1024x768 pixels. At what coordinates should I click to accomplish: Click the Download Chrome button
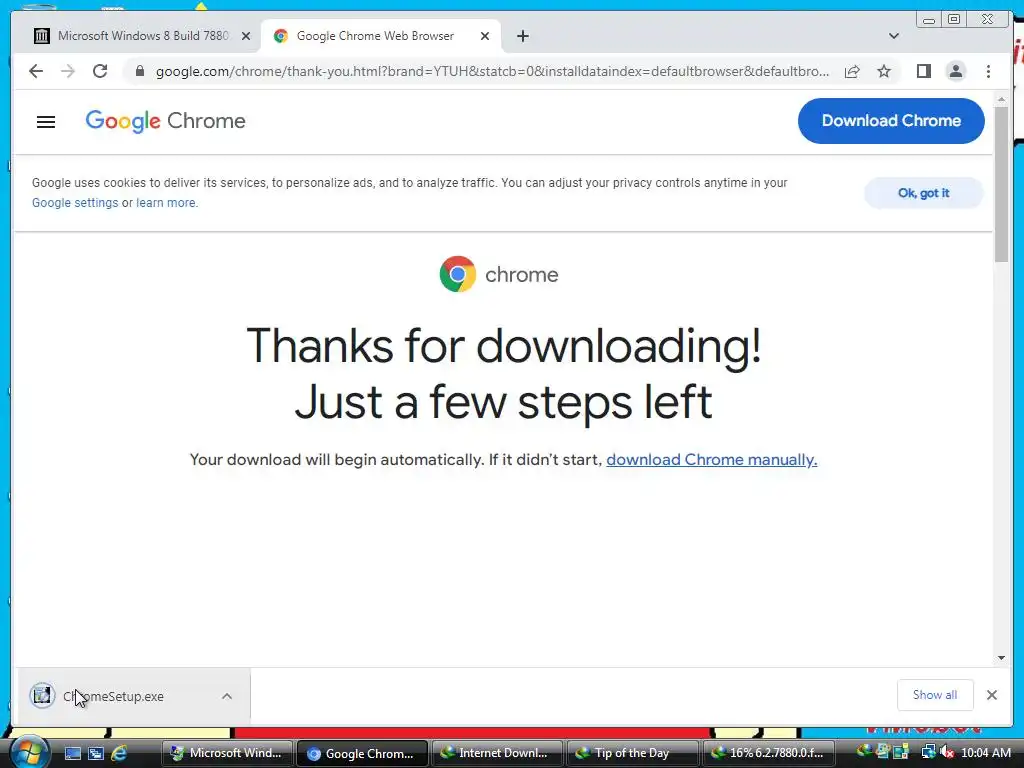tap(891, 121)
